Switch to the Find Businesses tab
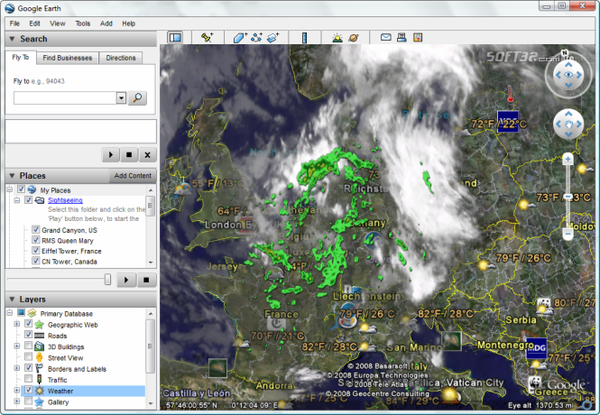 pyautogui.click(x=68, y=58)
